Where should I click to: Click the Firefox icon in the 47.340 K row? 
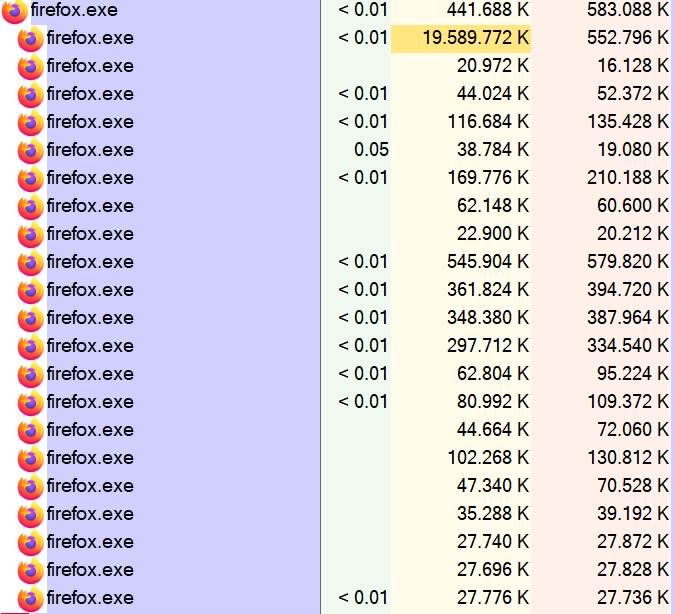(31, 486)
